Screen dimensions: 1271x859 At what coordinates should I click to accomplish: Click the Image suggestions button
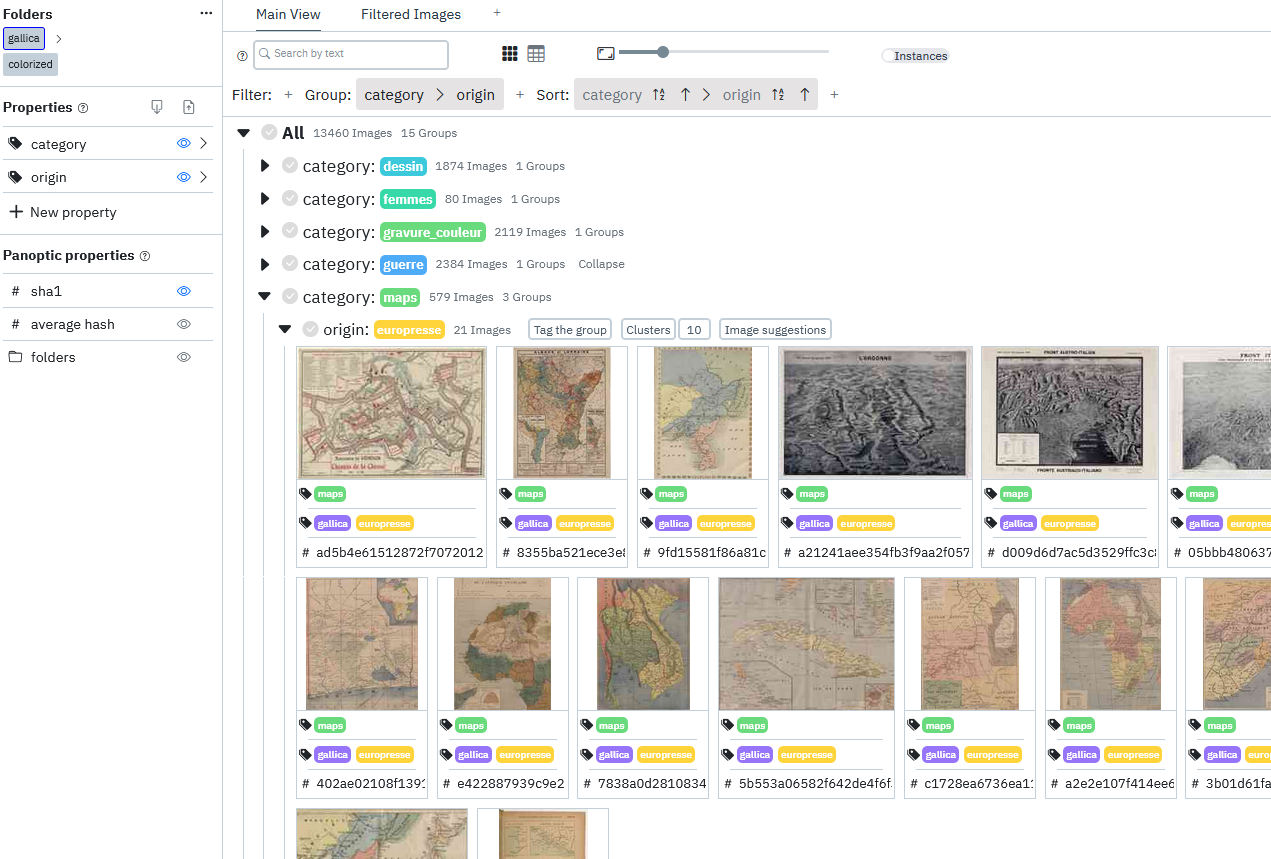tap(775, 330)
